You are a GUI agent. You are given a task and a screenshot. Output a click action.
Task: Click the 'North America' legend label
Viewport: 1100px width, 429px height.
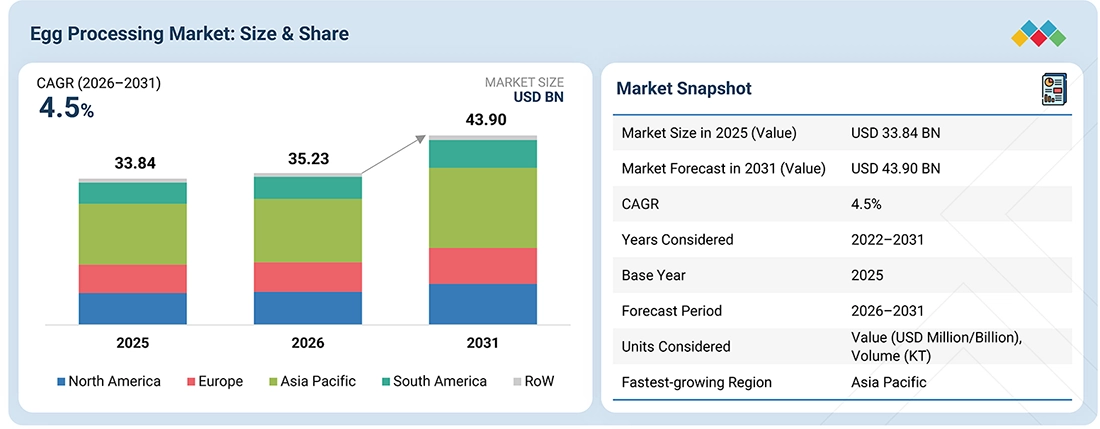[x=114, y=381]
